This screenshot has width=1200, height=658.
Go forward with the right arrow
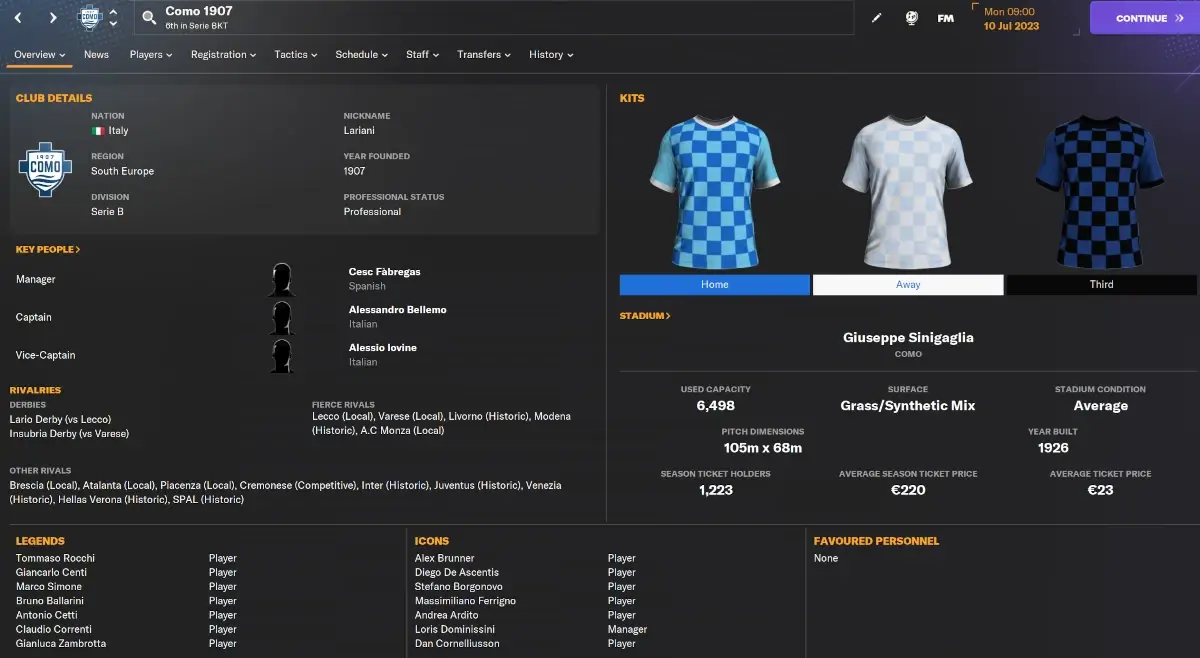52,18
